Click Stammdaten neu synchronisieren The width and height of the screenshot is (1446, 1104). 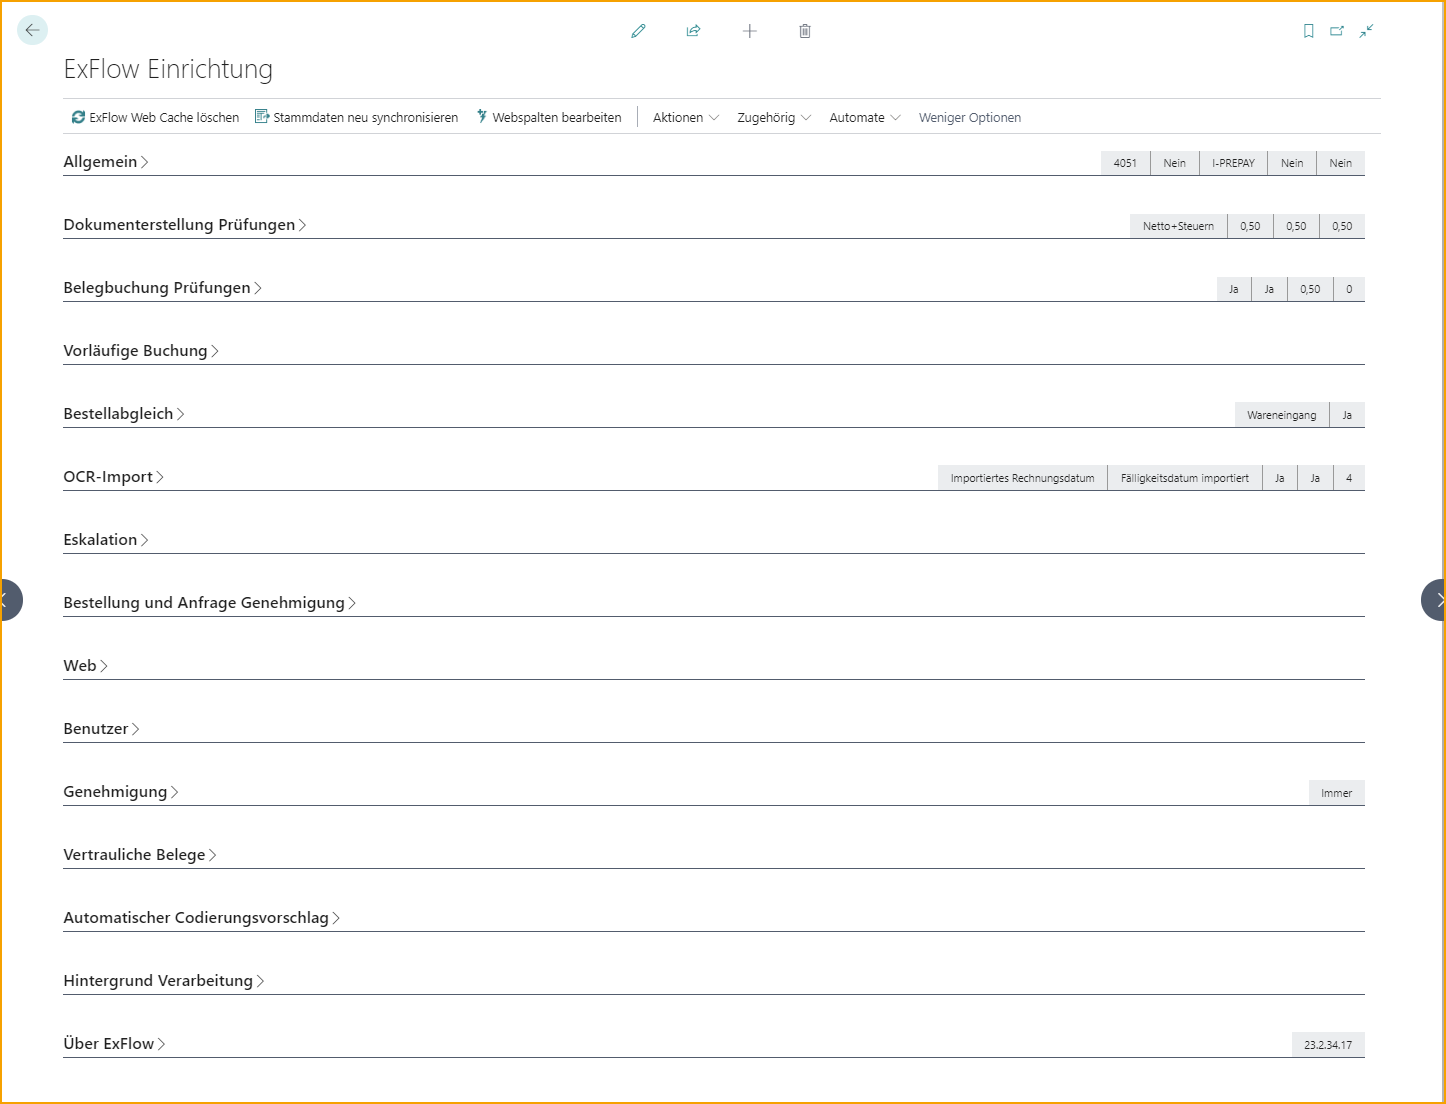356,117
